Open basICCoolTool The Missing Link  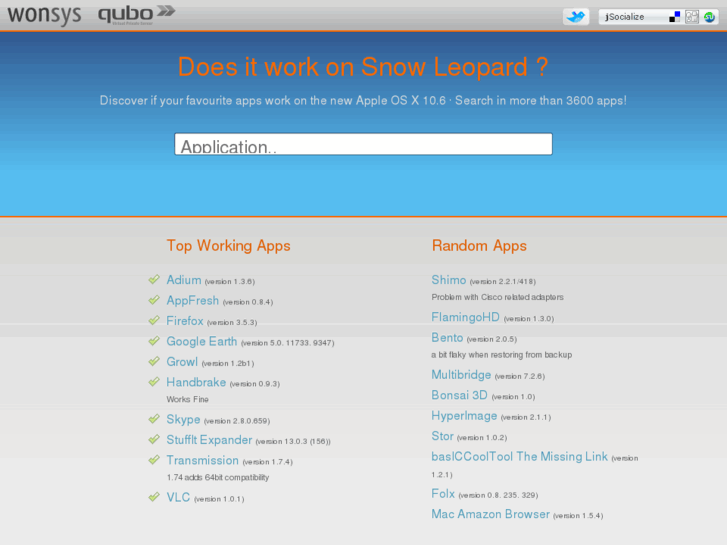click(519, 456)
